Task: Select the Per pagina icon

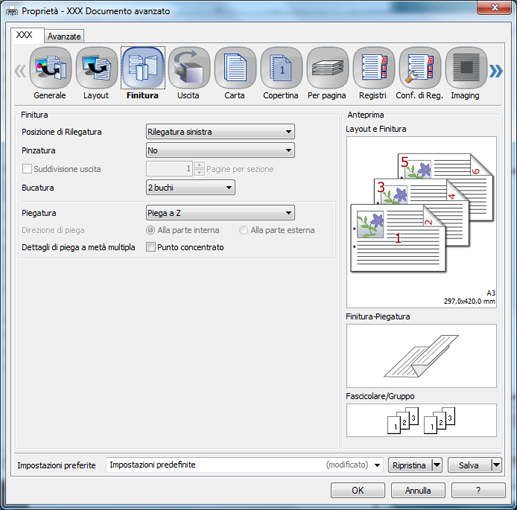Action: [327, 68]
